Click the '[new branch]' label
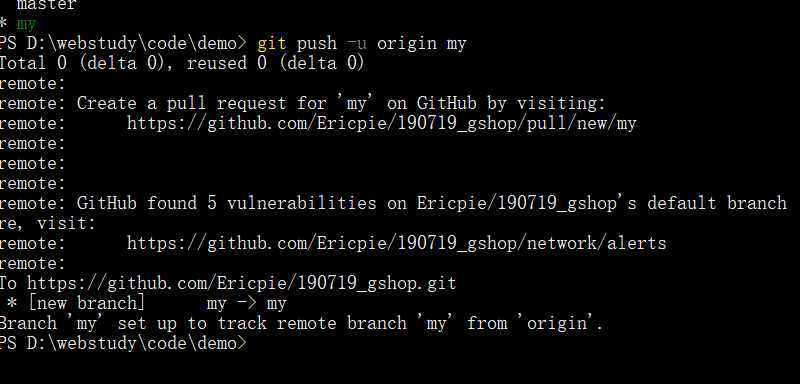Viewport: 800px width, 384px height. [x=87, y=303]
